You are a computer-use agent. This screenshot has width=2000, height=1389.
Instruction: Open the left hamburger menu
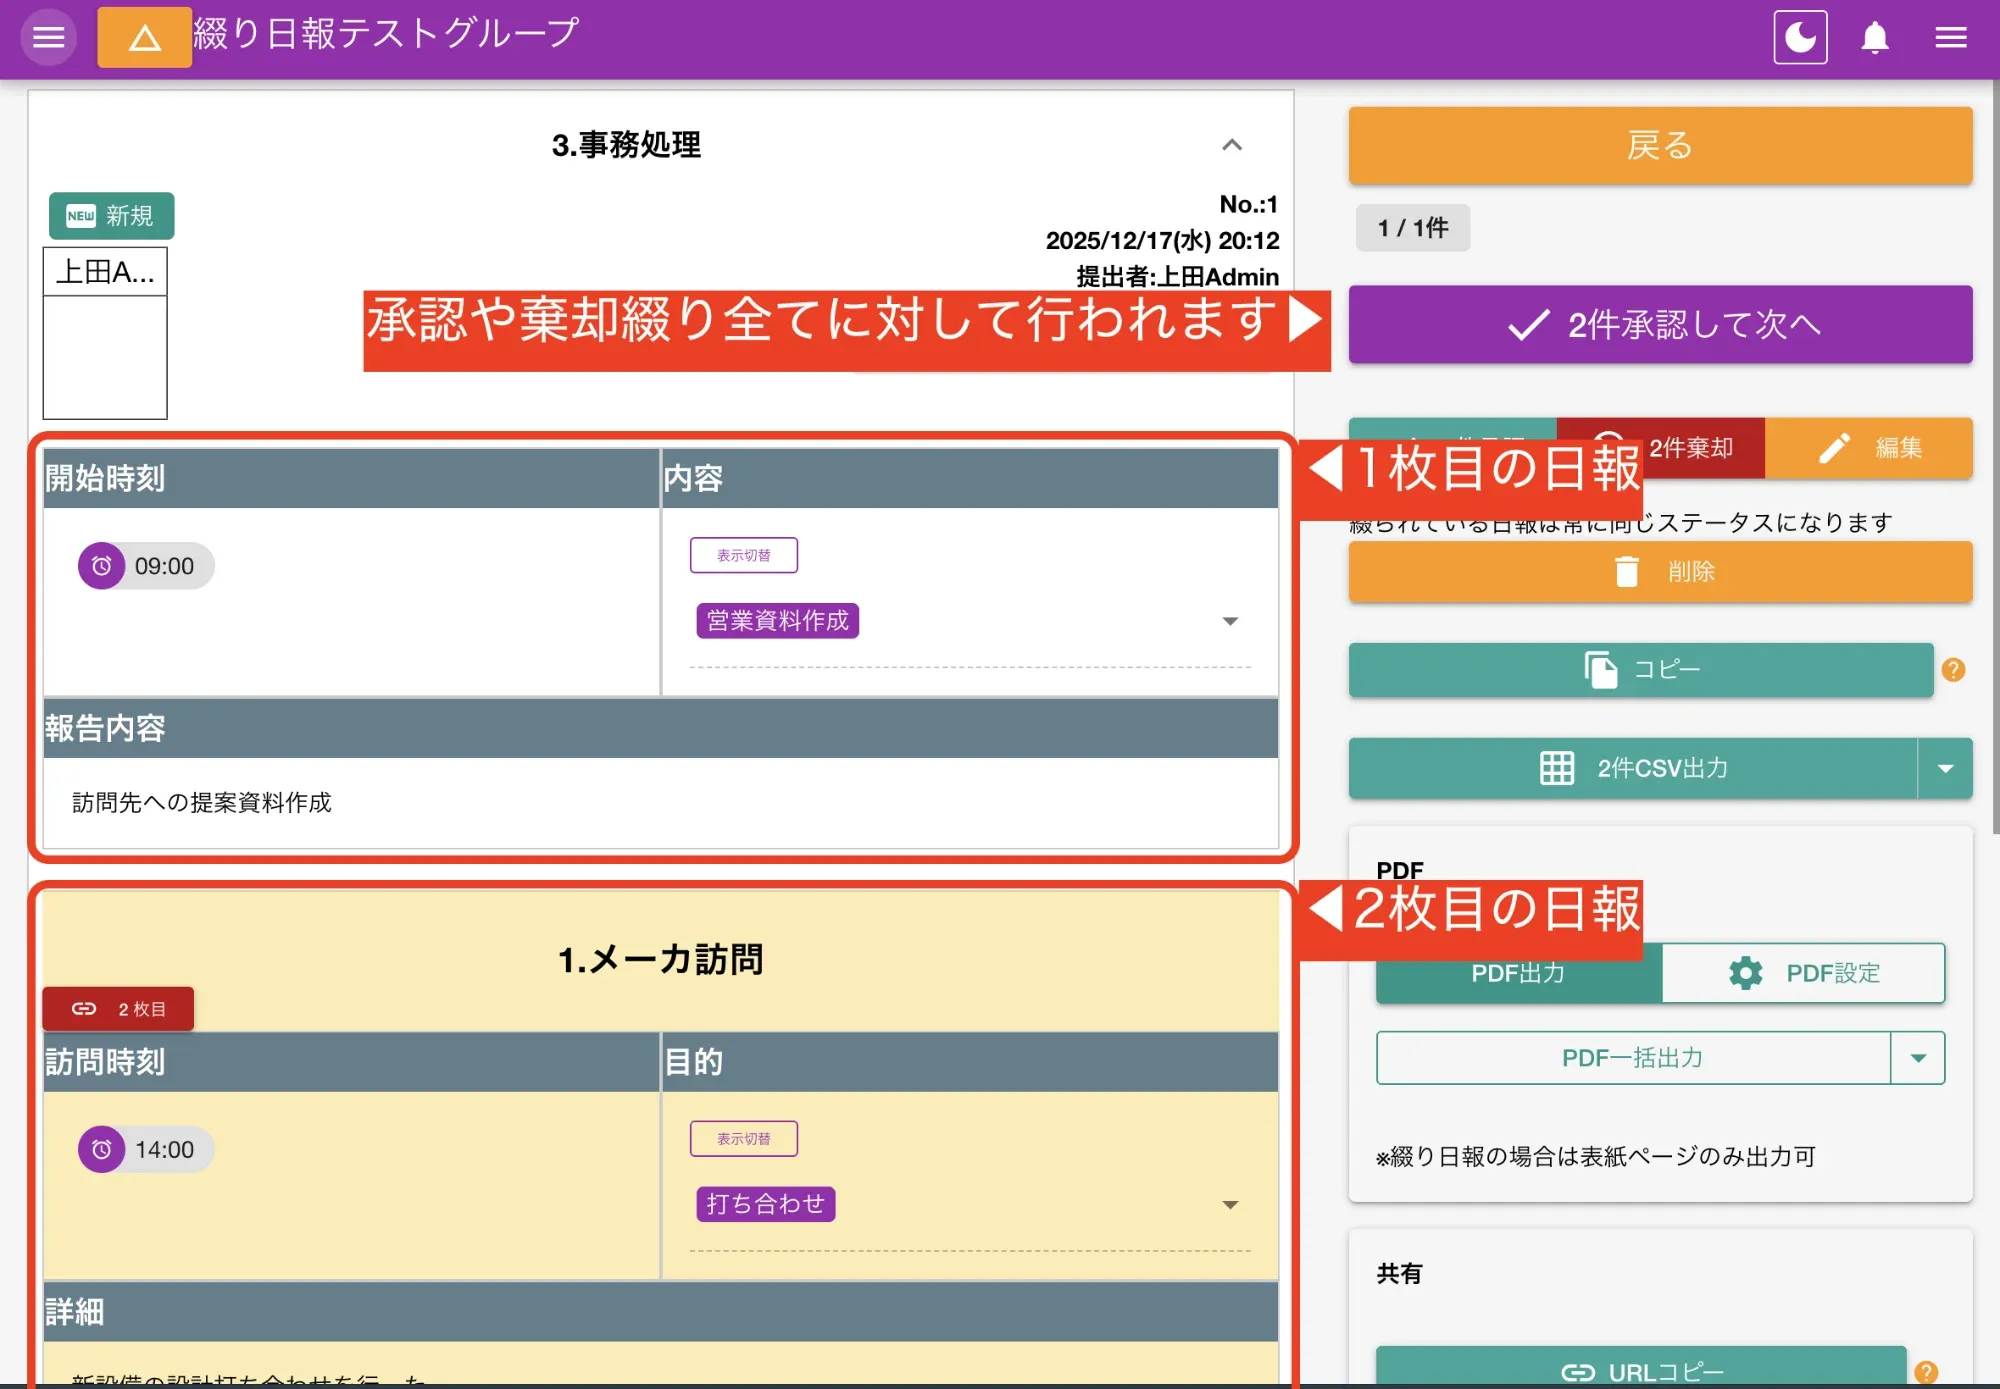tap(47, 37)
